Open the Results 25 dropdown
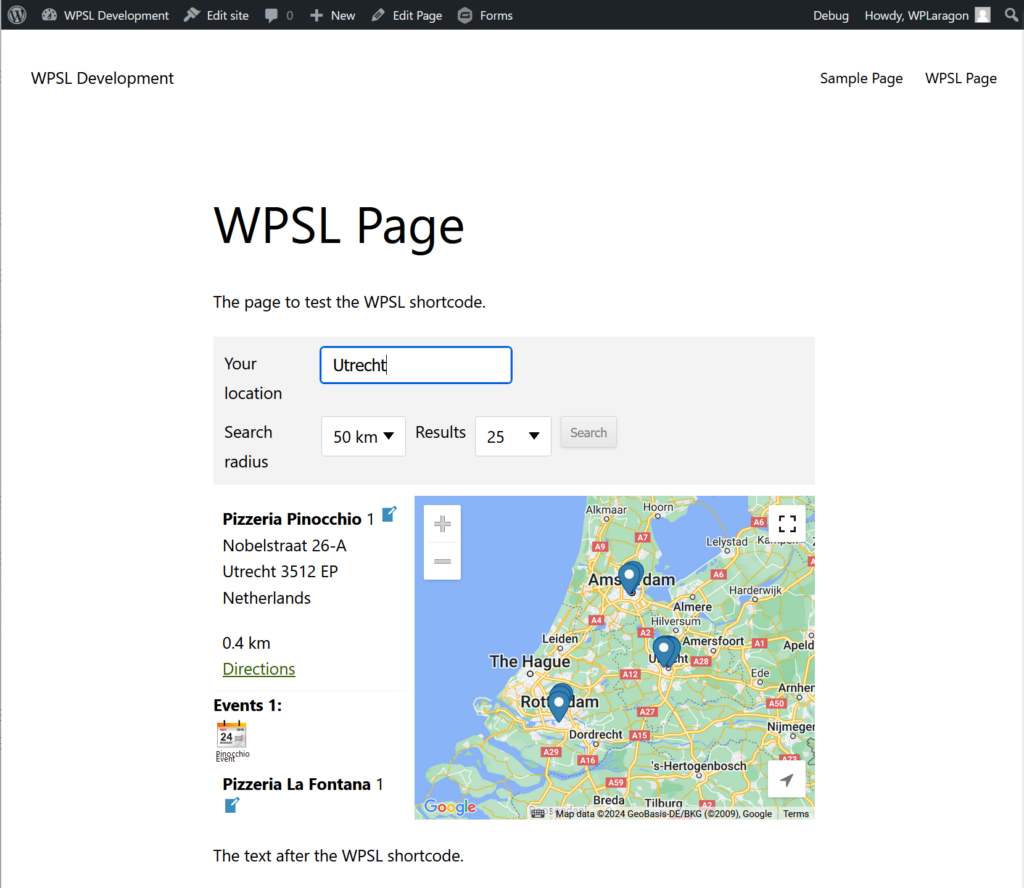The image size is (1024, 888). [x=513, y=436]
